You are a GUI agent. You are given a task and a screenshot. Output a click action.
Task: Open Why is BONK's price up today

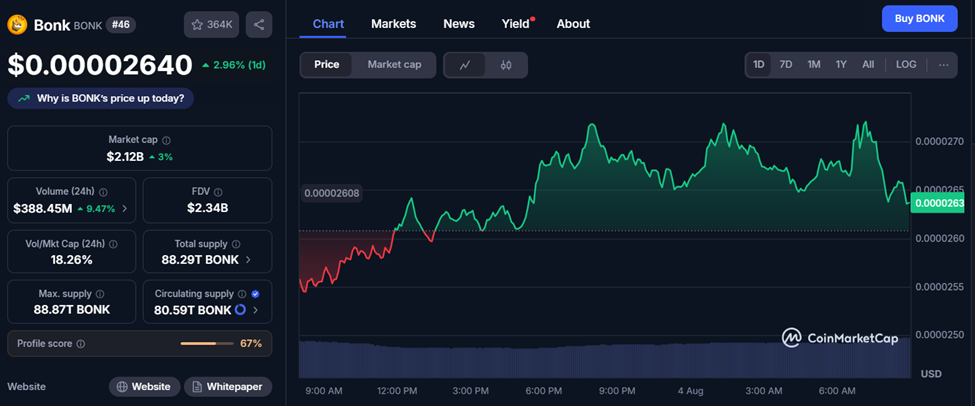101,98
